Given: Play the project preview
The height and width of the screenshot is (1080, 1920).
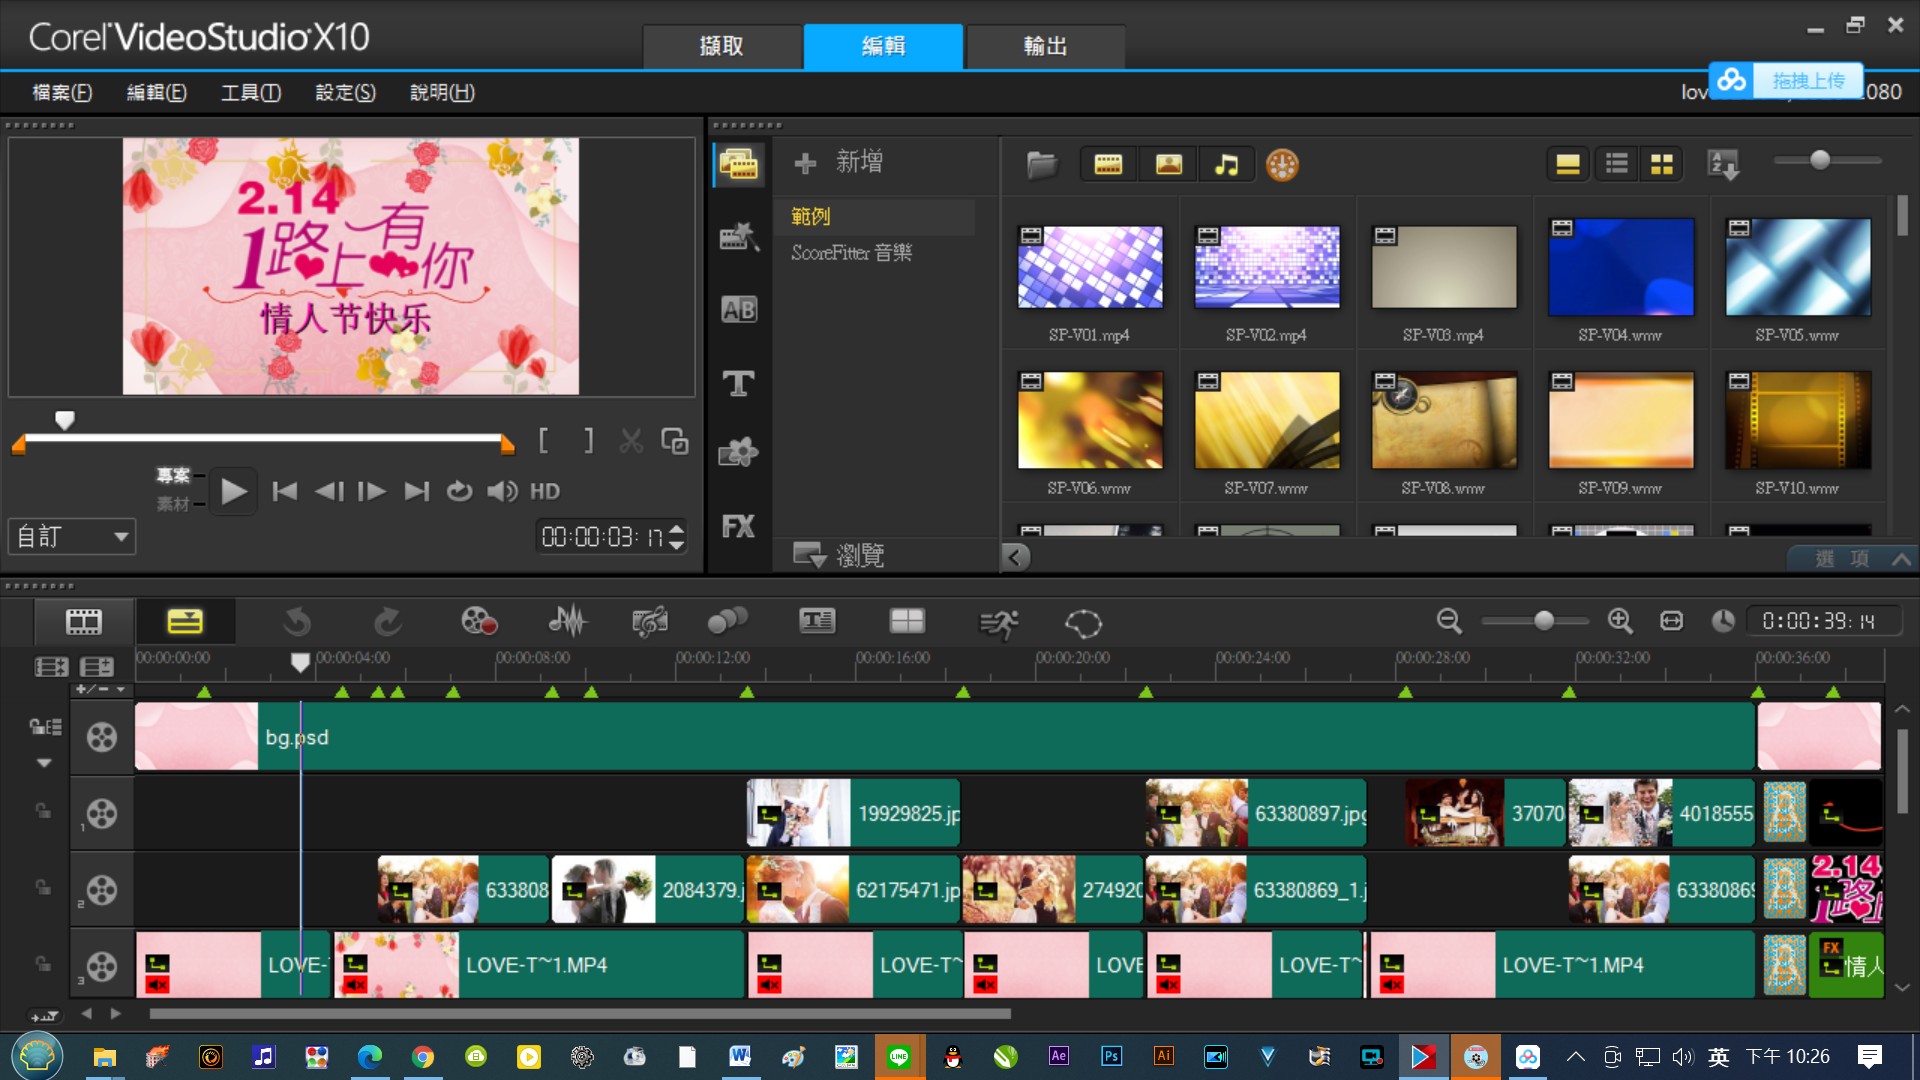Looking at the screenshot, I should pos(233,492).
